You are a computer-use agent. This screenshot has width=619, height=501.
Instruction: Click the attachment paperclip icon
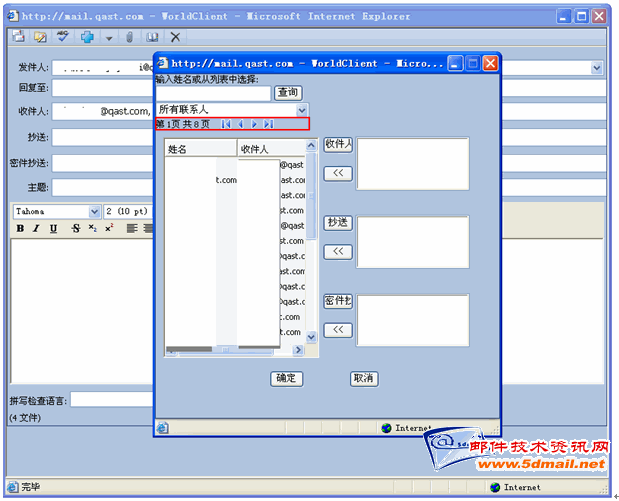click(129, 37)
